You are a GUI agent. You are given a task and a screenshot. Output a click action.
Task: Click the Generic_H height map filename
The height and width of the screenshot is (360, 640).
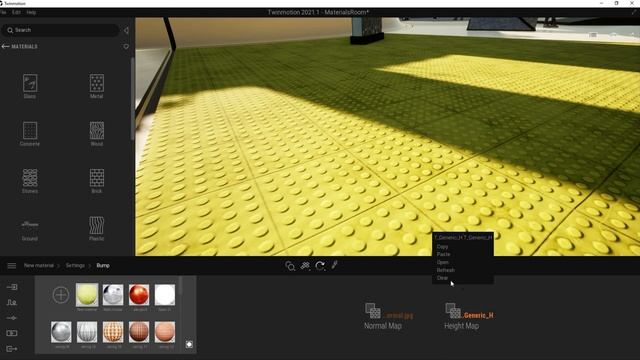click(478, 316)
